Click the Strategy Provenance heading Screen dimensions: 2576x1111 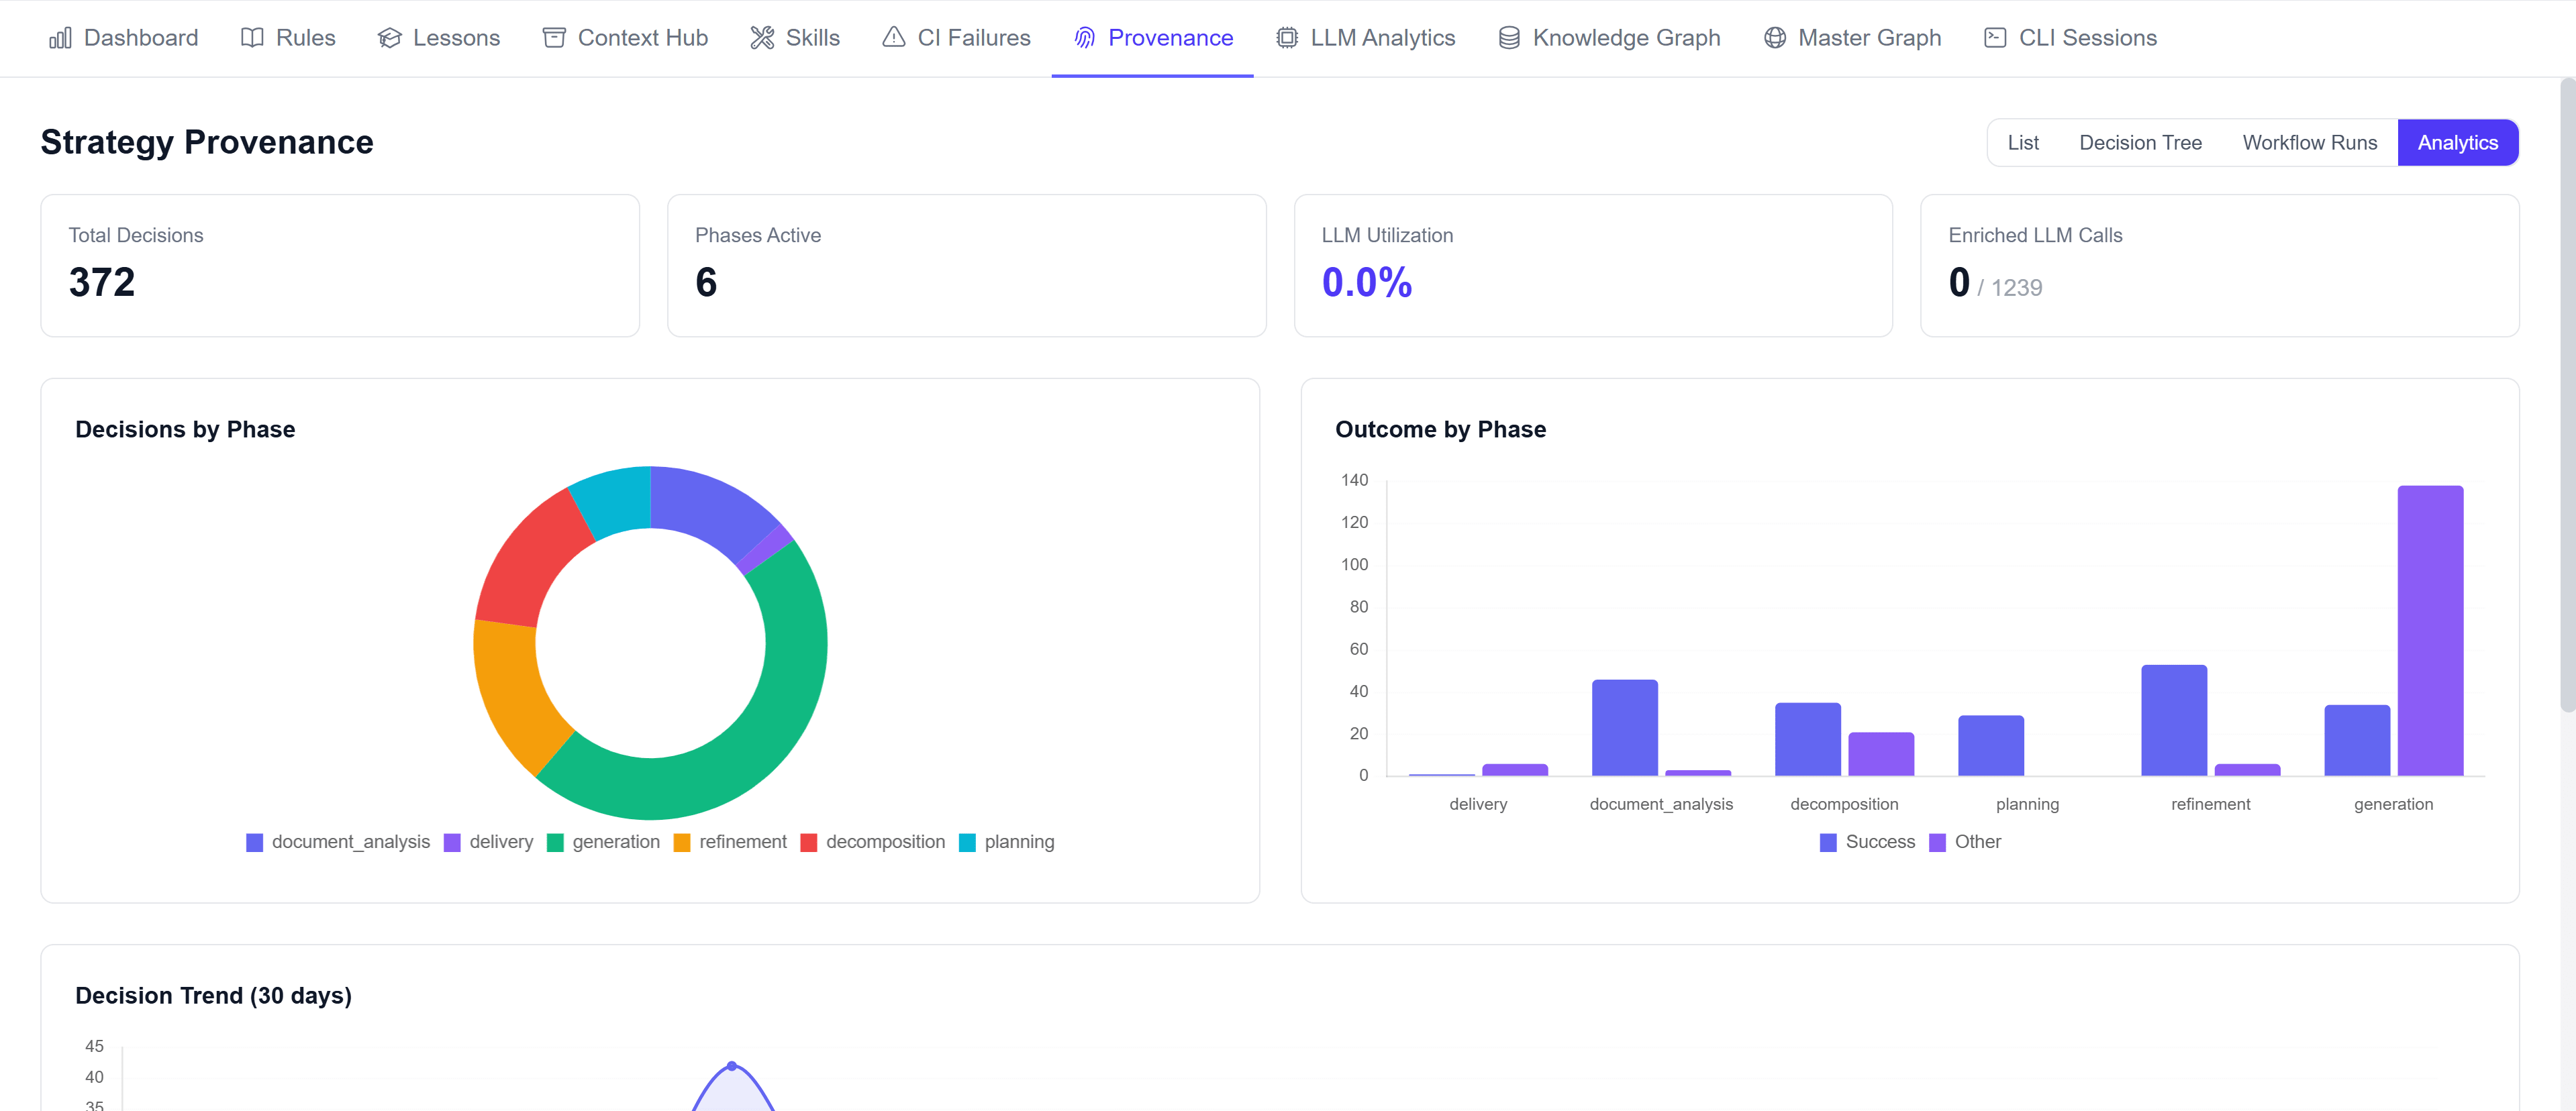[207, 143]
